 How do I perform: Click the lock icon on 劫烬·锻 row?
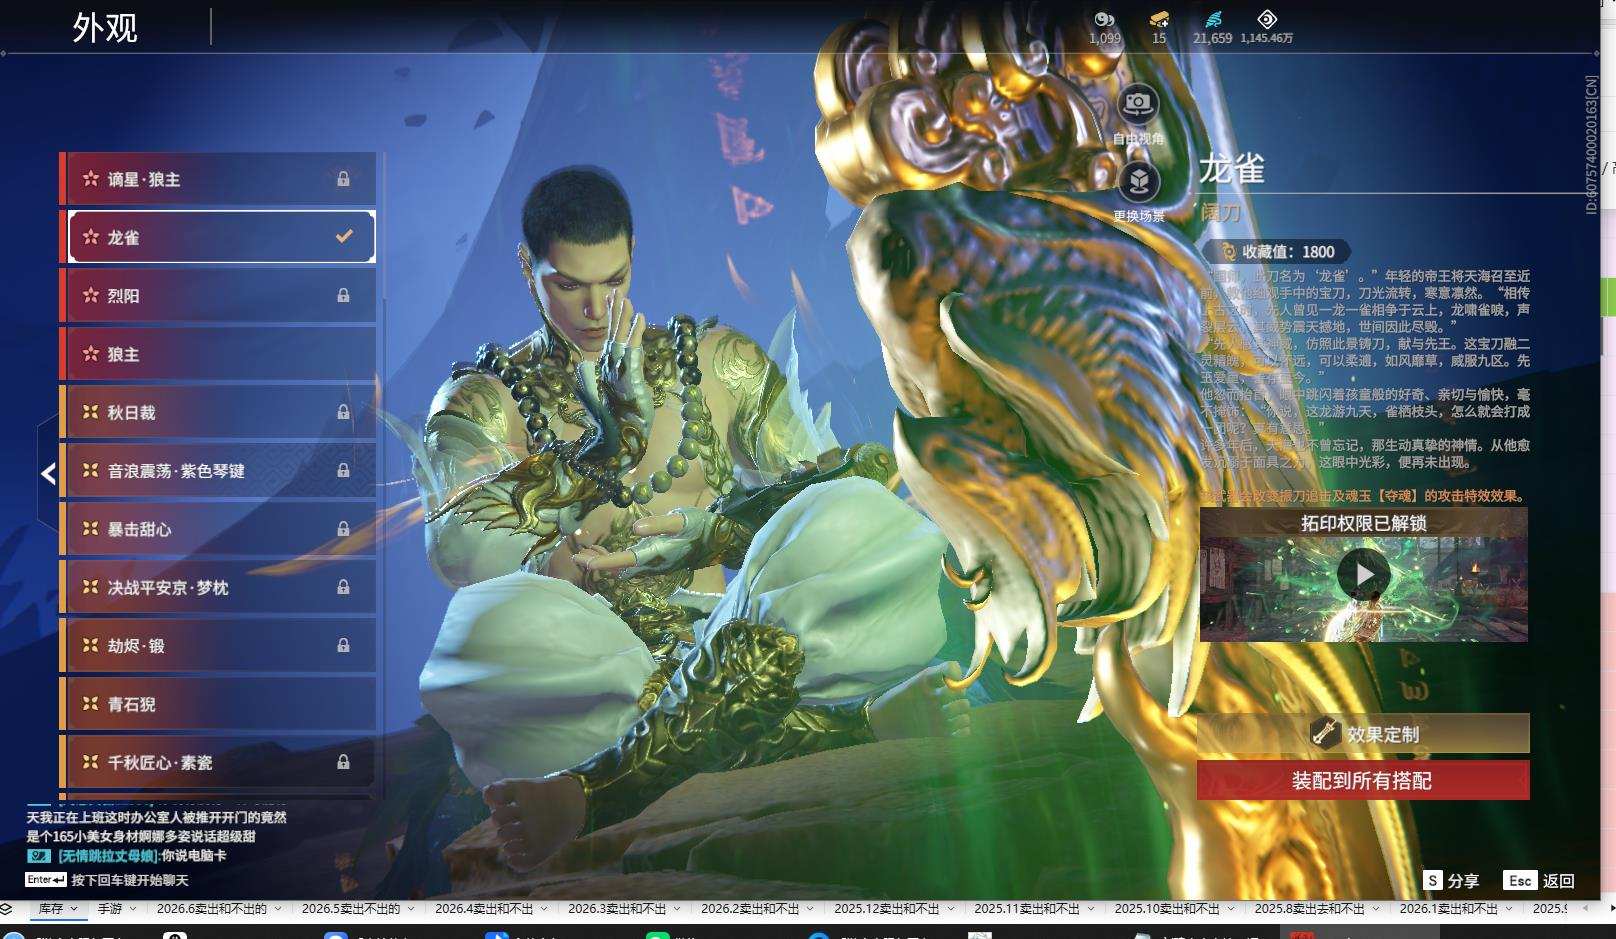point(343,645)
